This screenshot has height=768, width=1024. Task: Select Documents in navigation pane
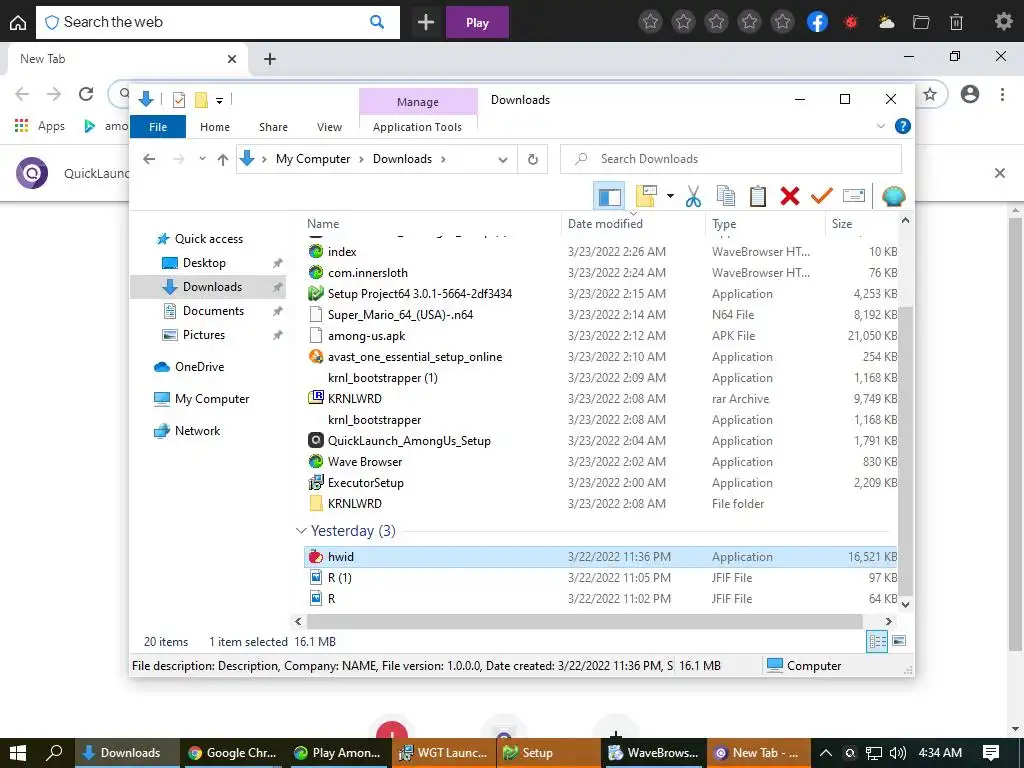point(213,311)
